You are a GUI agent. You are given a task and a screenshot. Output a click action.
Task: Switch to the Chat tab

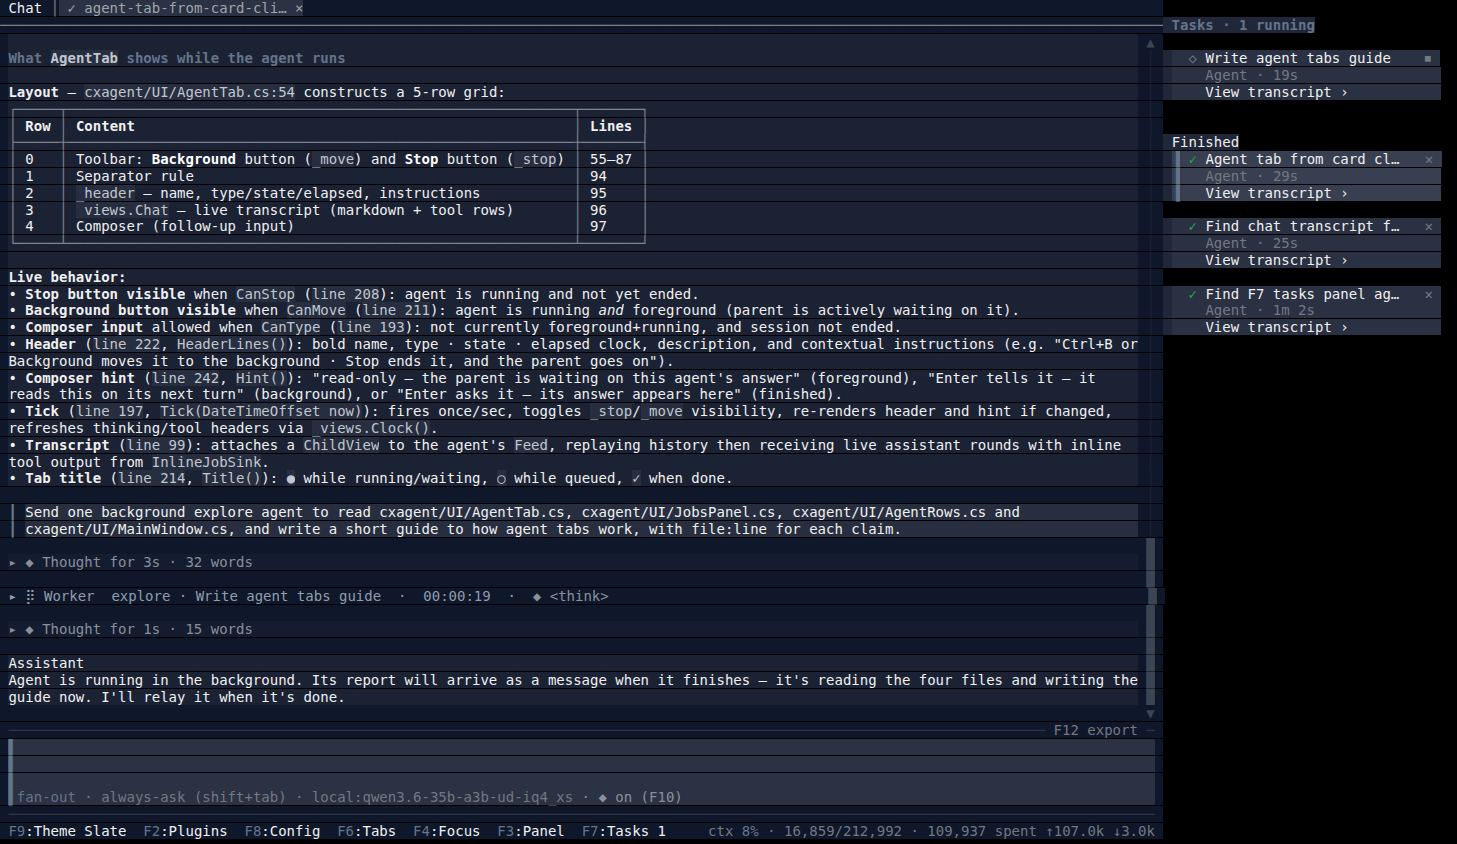(x=25, y=9)
